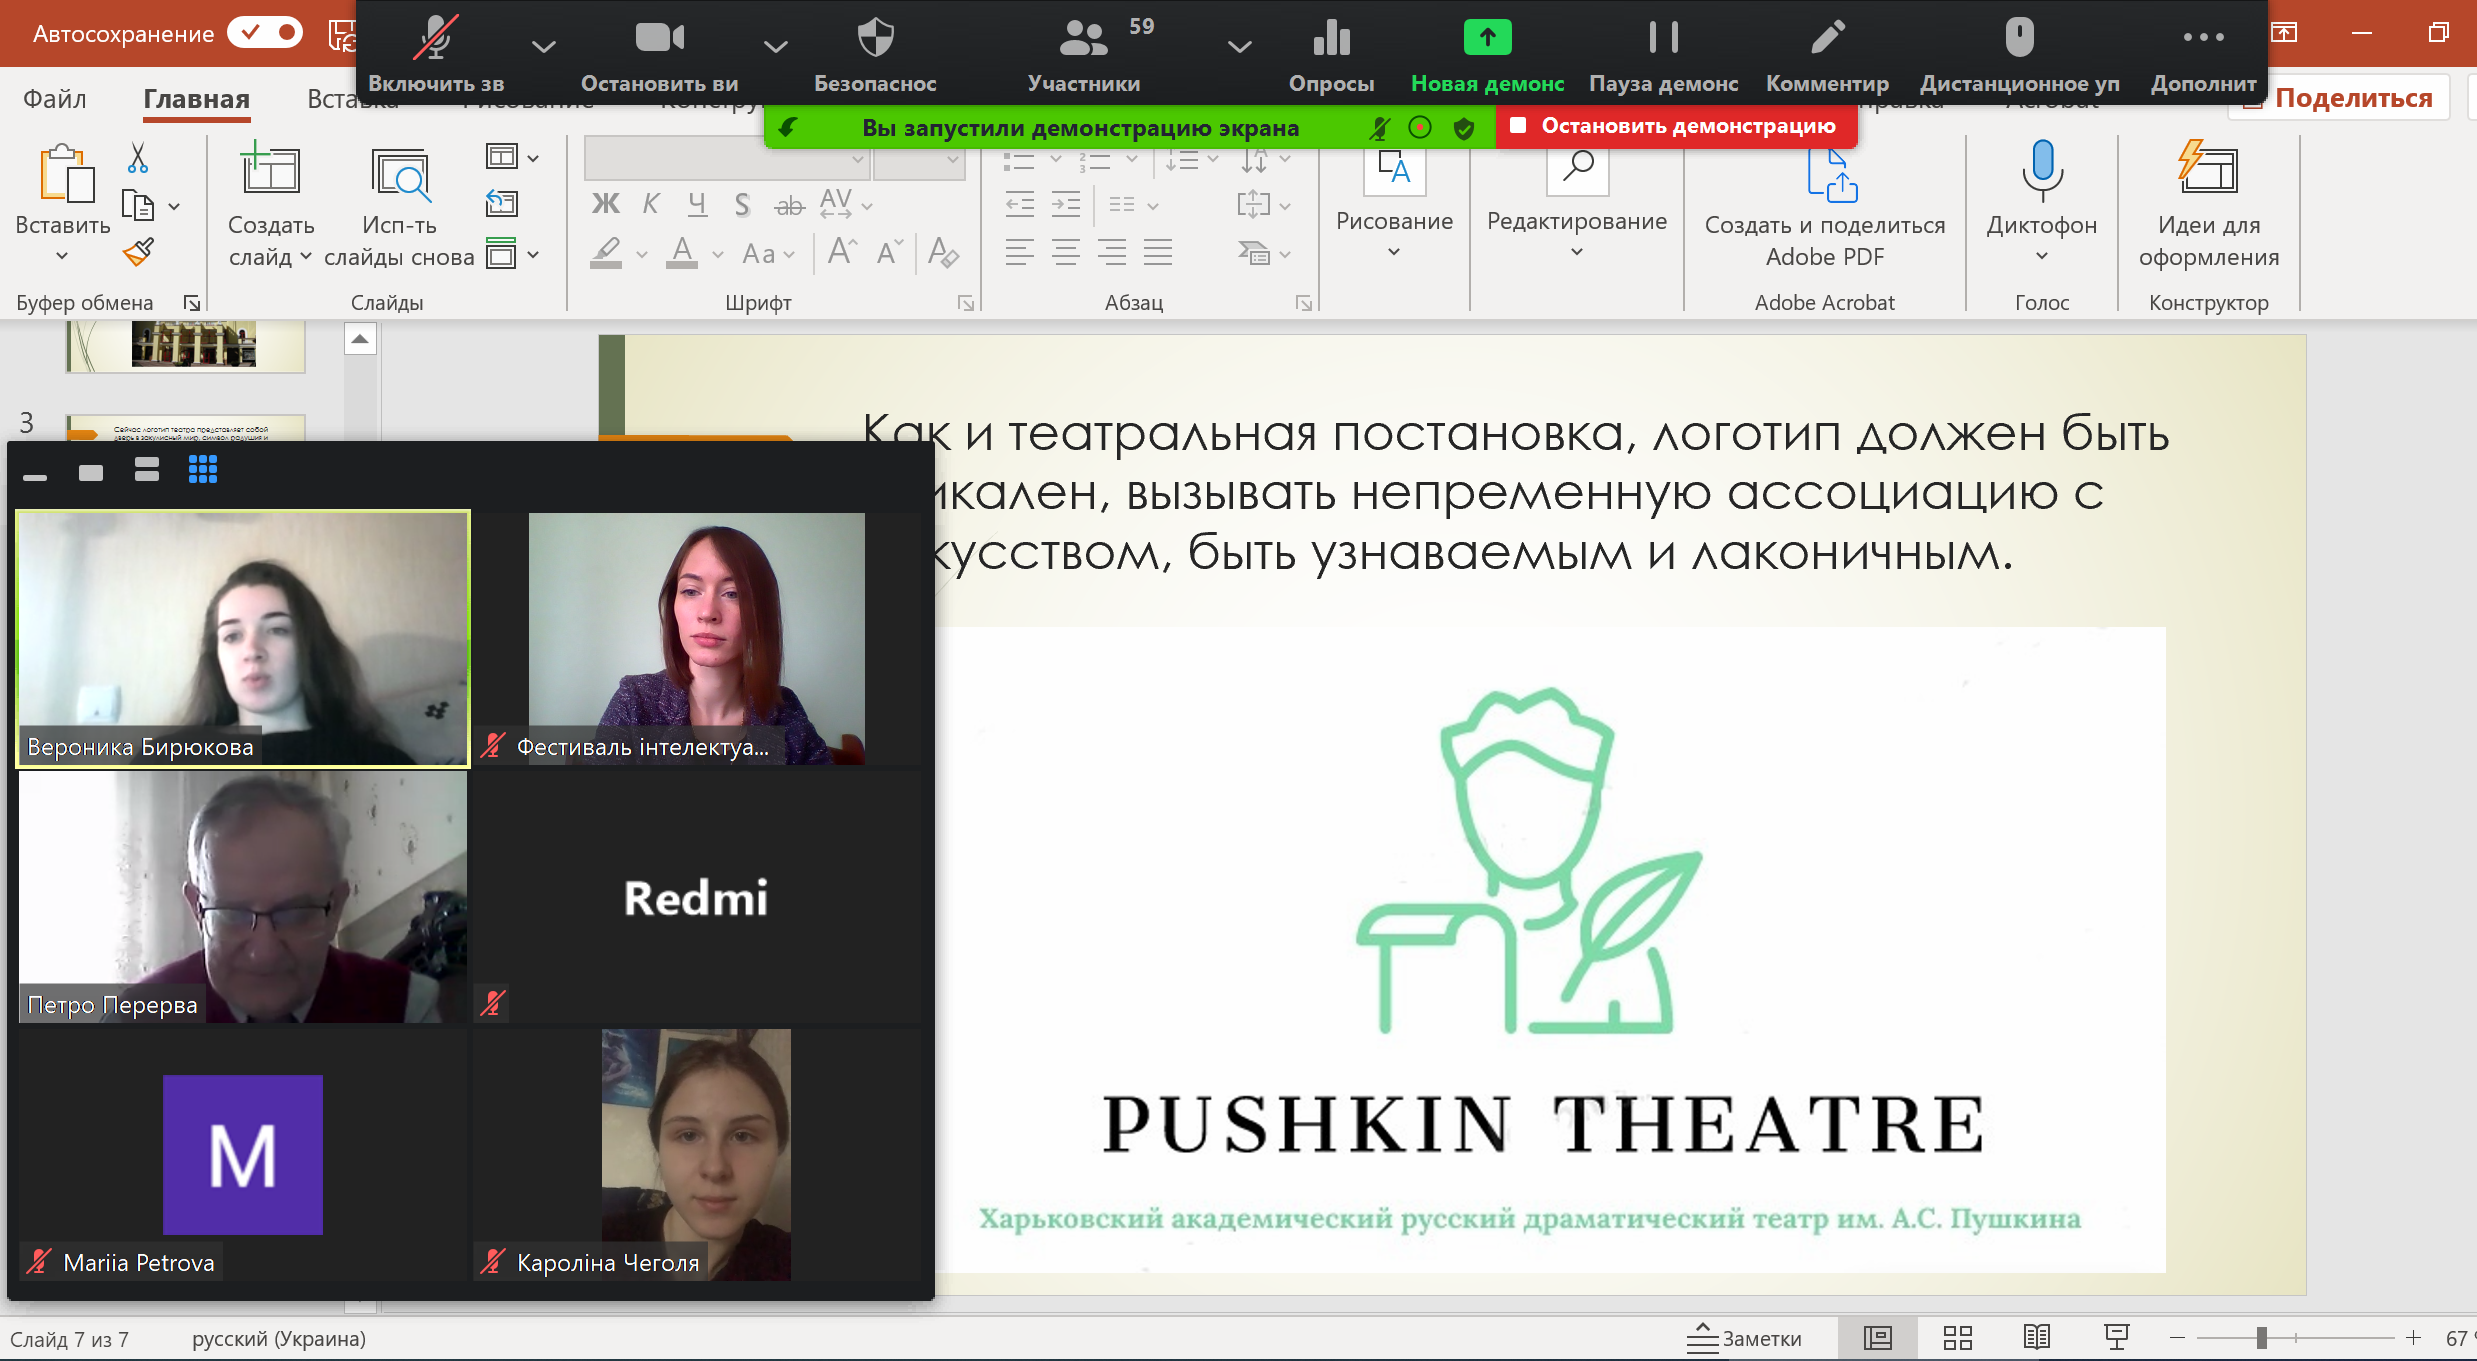2477x1361 pixels.
Task: Reset the slide layout icon
Action: [x=502, y=204]
